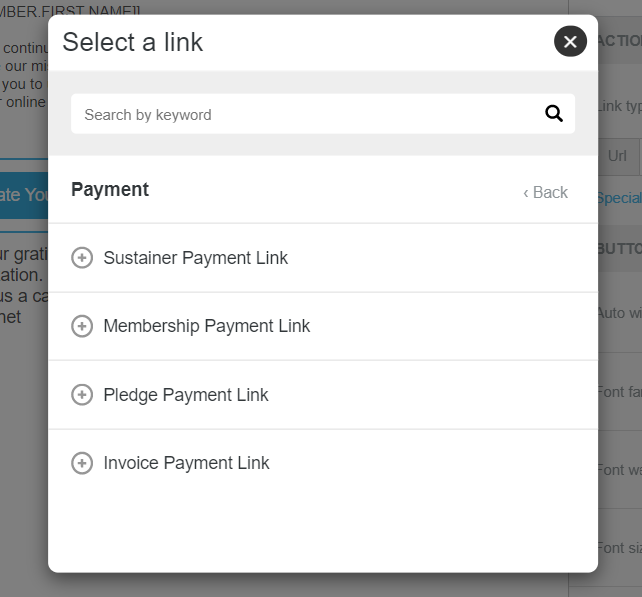Screen dimensions: 642x597
Task: Select the Sustainer Payment Link text
Action: (195, 258)
